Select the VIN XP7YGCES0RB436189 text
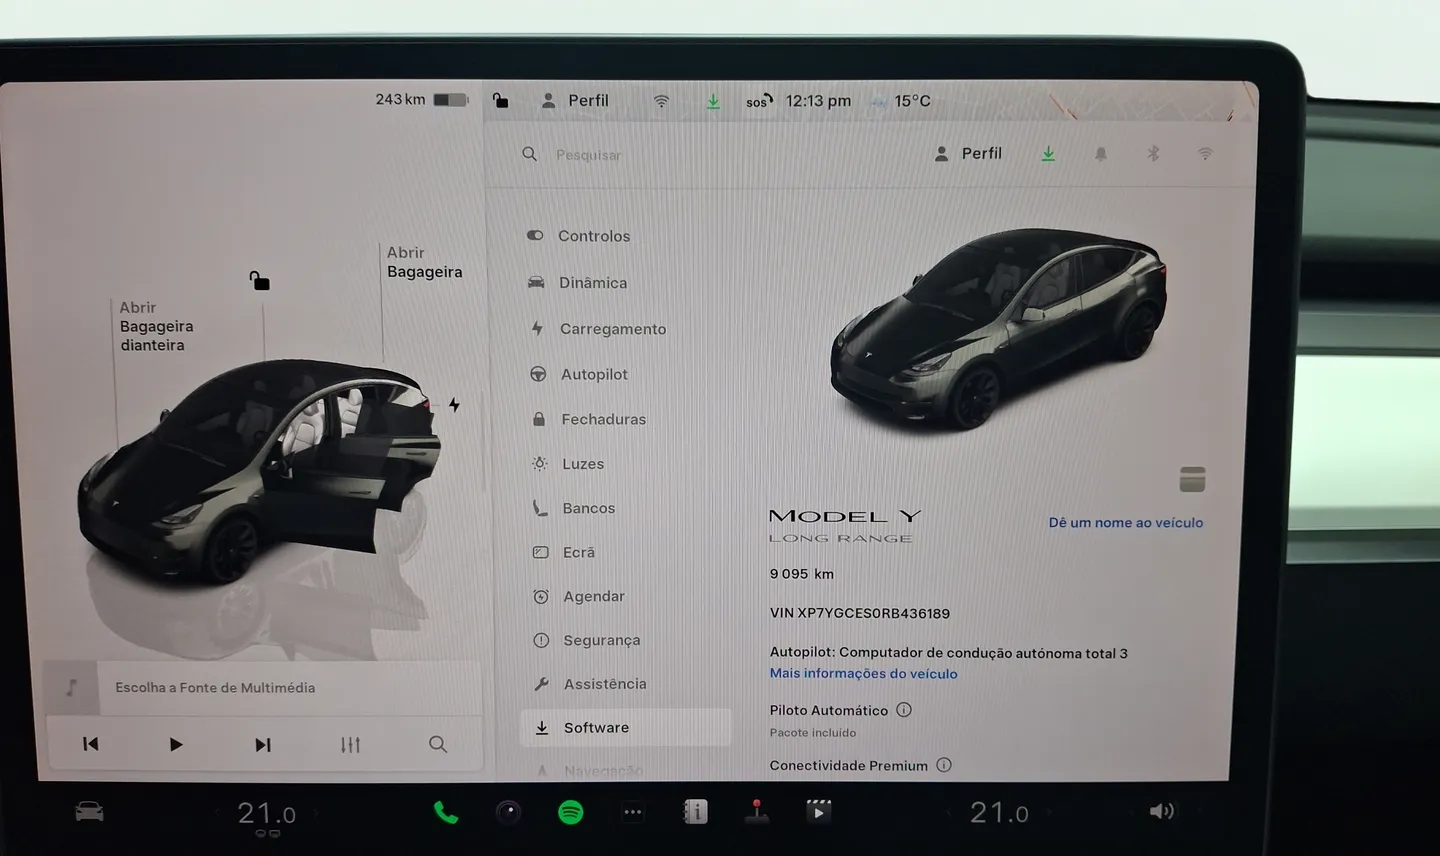The width and height of the screenshot is (1440, 856). click(x=860, y=613)
